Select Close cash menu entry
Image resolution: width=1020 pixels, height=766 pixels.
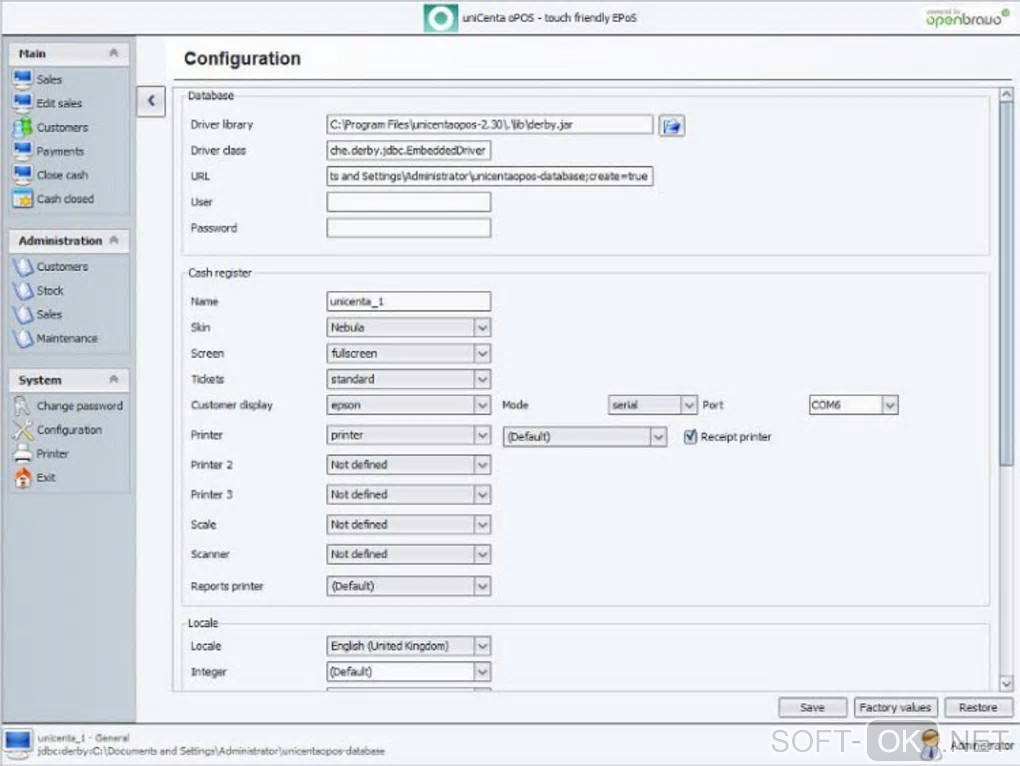tap(62, 176)
